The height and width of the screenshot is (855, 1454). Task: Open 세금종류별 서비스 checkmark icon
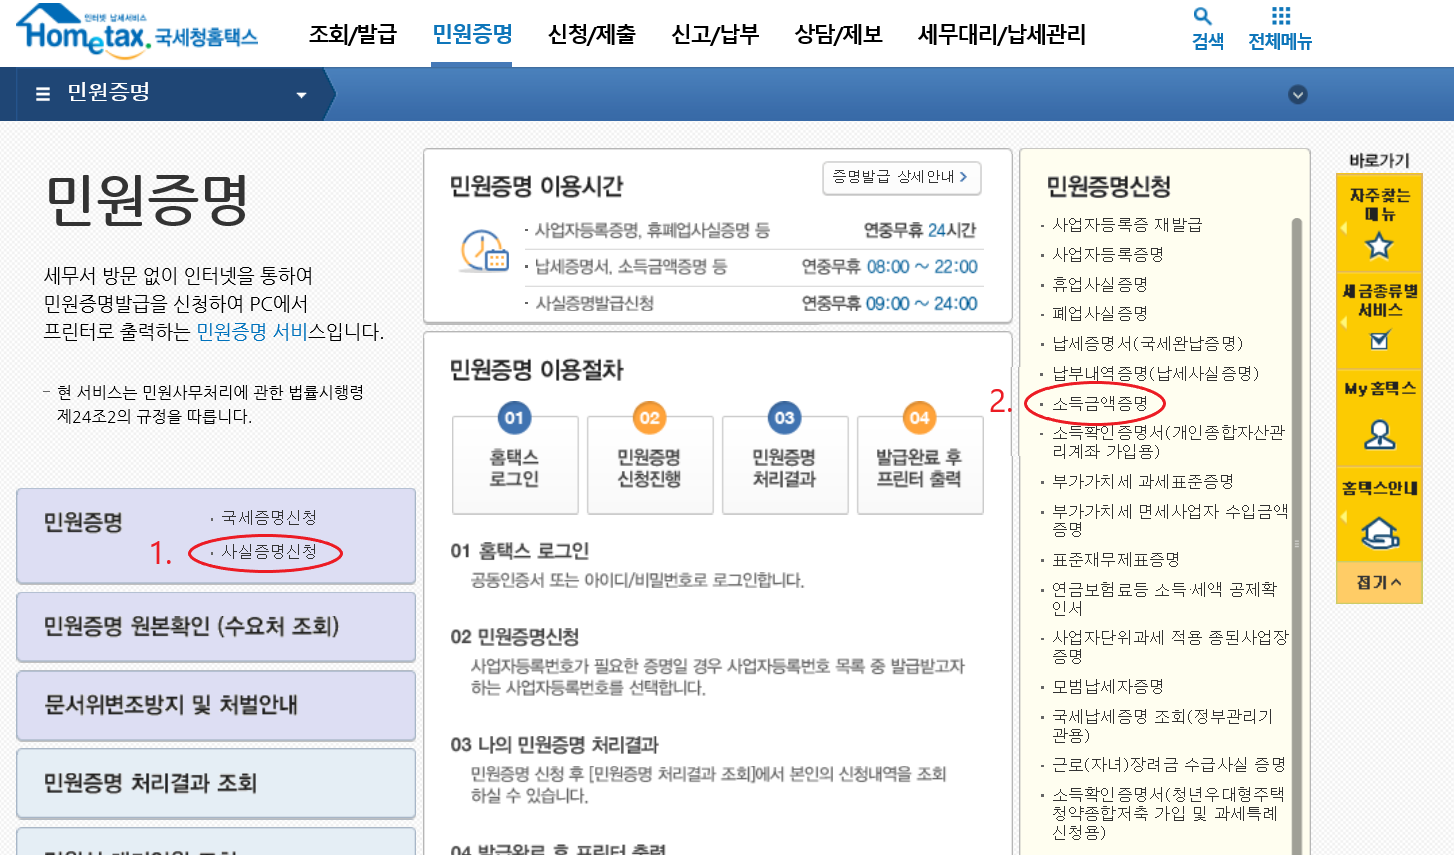coord(1379,340)
